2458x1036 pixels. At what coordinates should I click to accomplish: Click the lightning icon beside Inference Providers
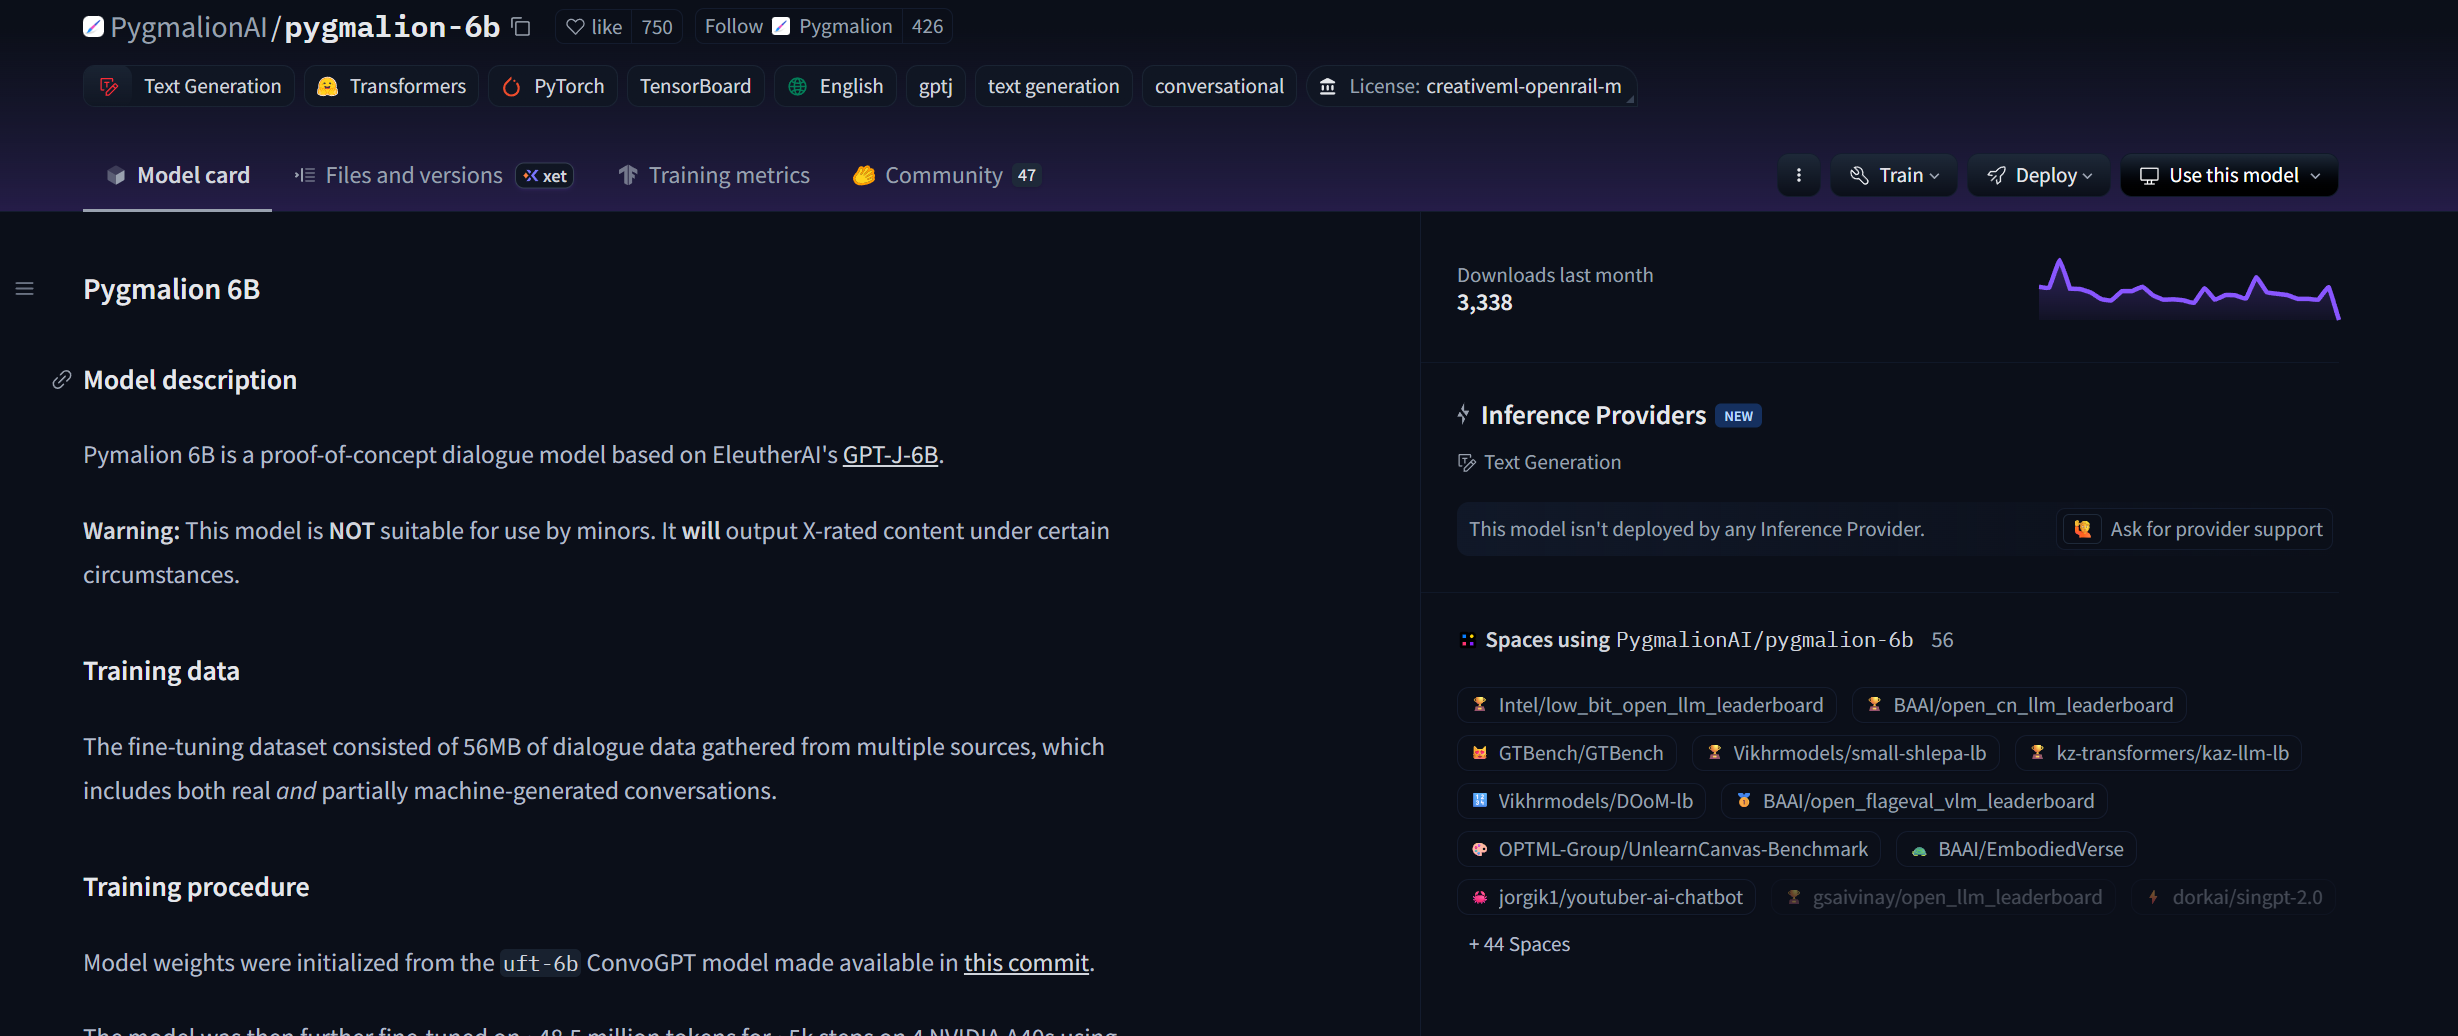[x=1464, y=414]
